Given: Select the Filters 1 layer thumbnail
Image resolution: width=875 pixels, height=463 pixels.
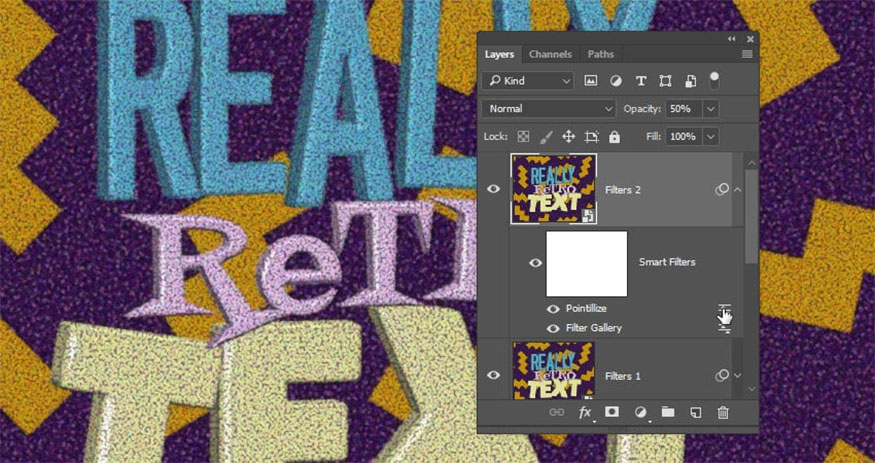Looking at the screenshot, I should 554,370.
